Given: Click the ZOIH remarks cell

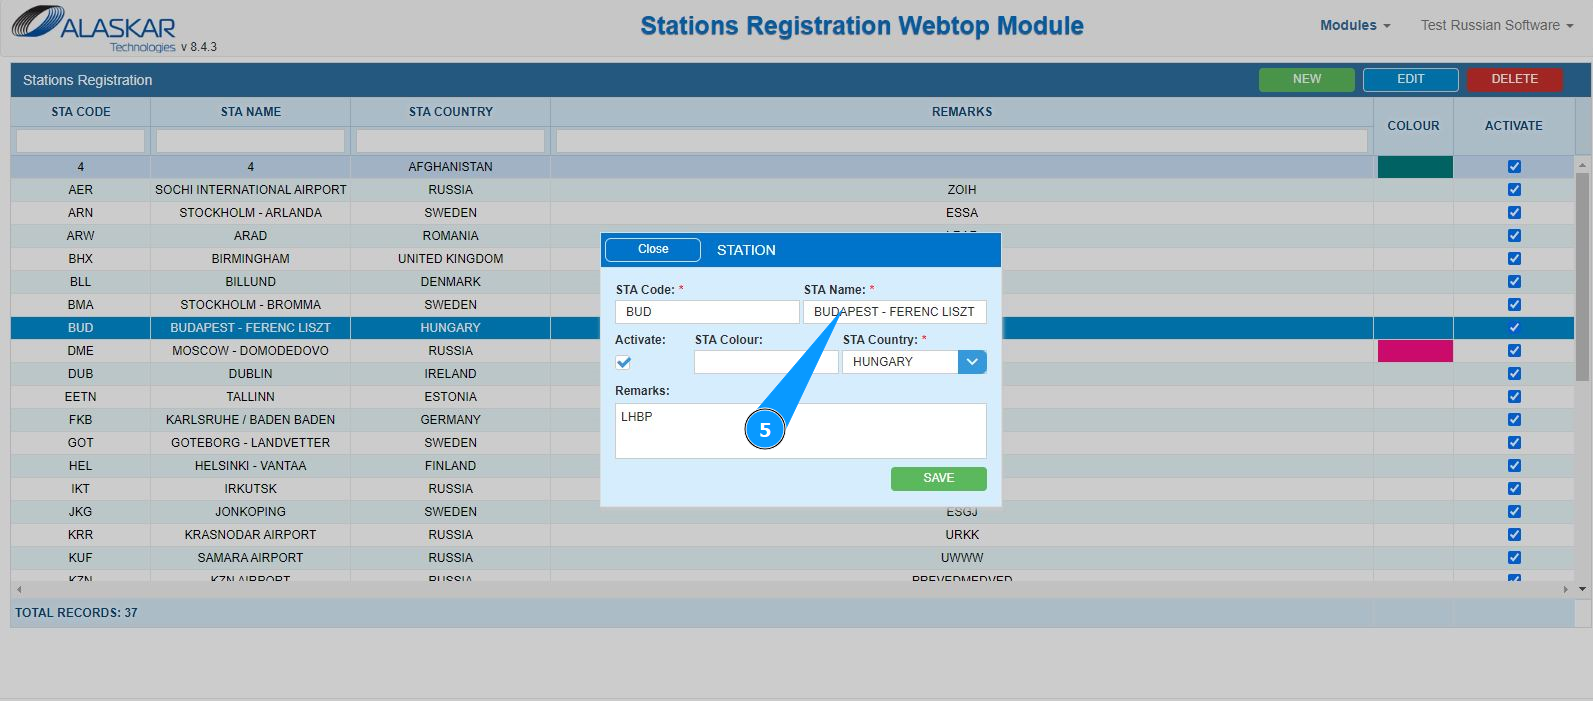Looking at the screenshot, I should point(962,190).
